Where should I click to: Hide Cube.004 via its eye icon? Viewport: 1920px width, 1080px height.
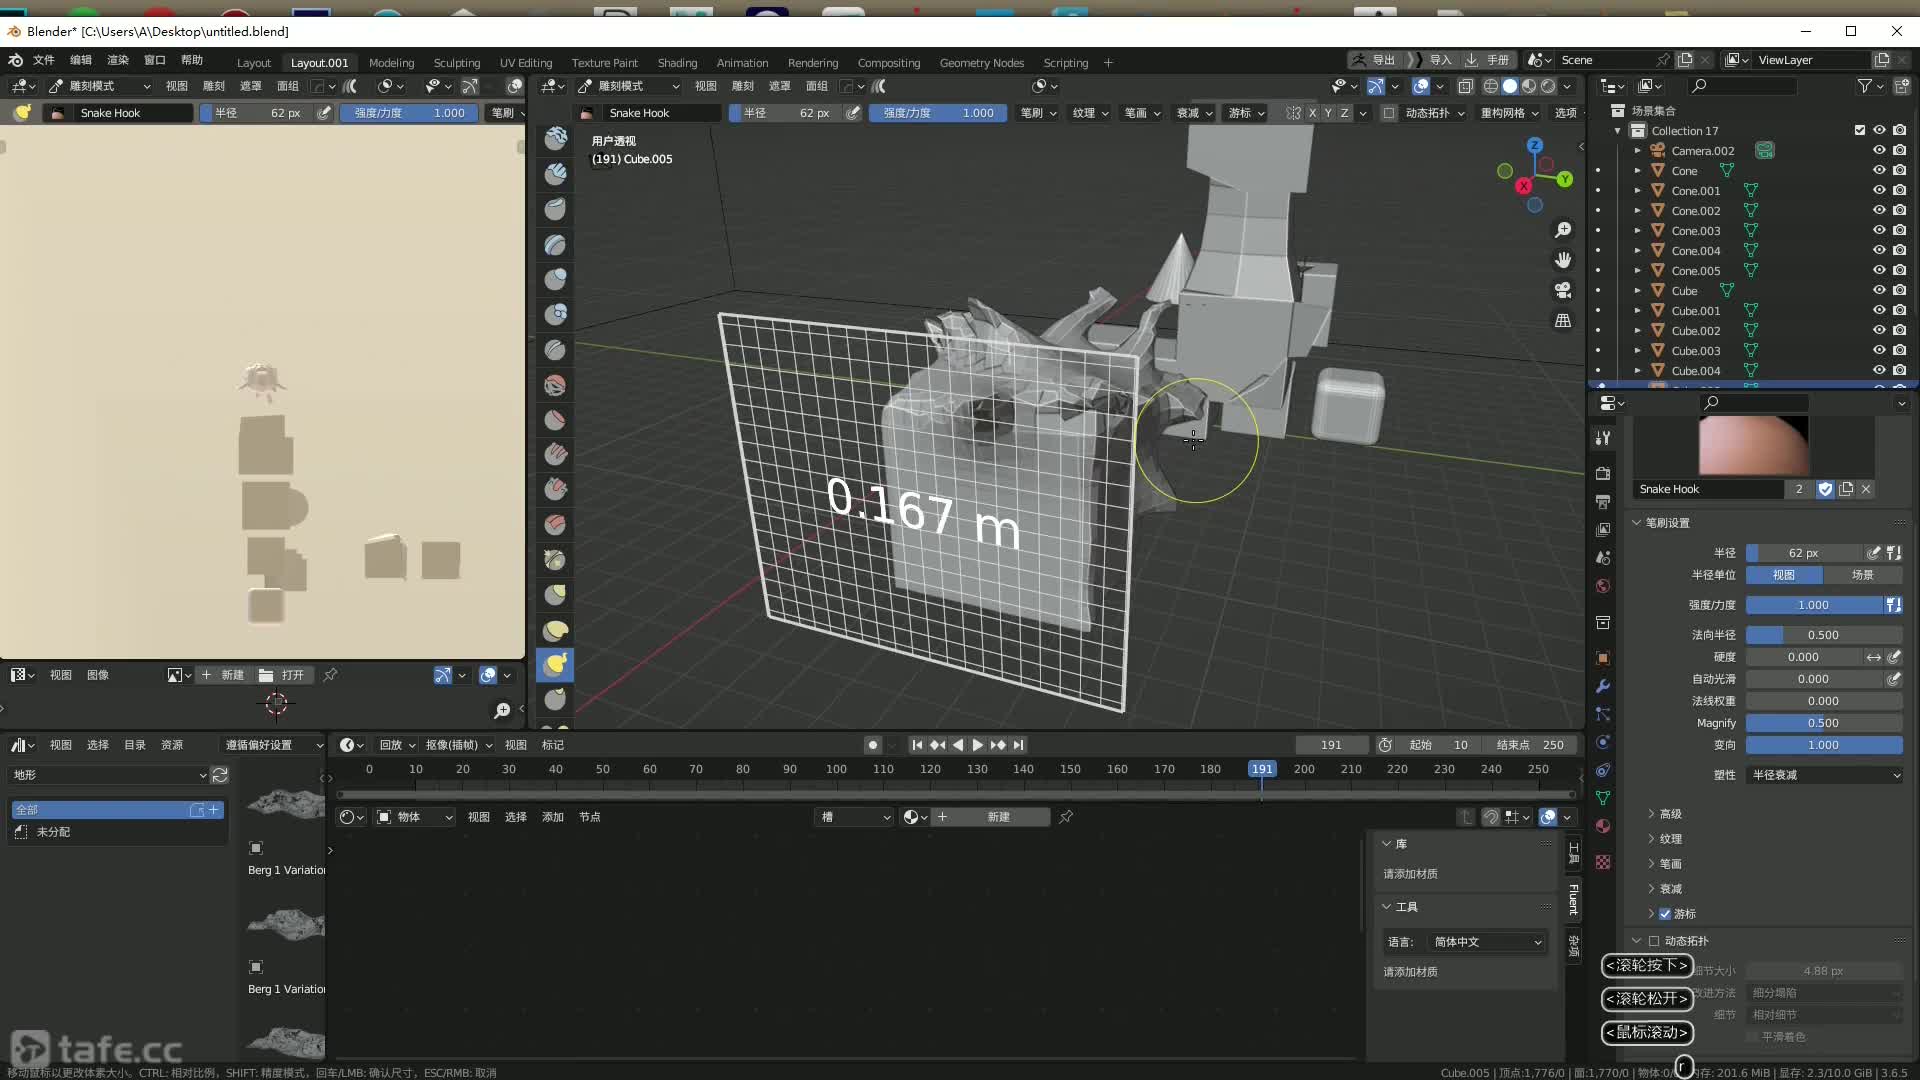tap(1879, 371)
